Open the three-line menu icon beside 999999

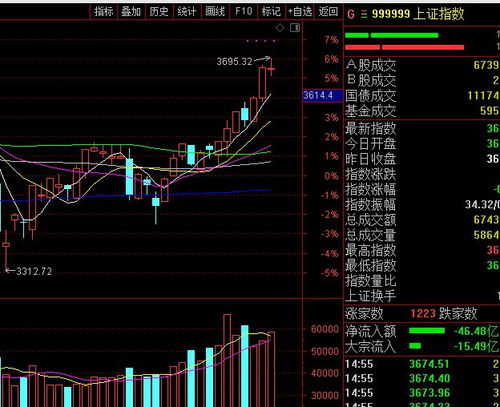tap(364, 14)
